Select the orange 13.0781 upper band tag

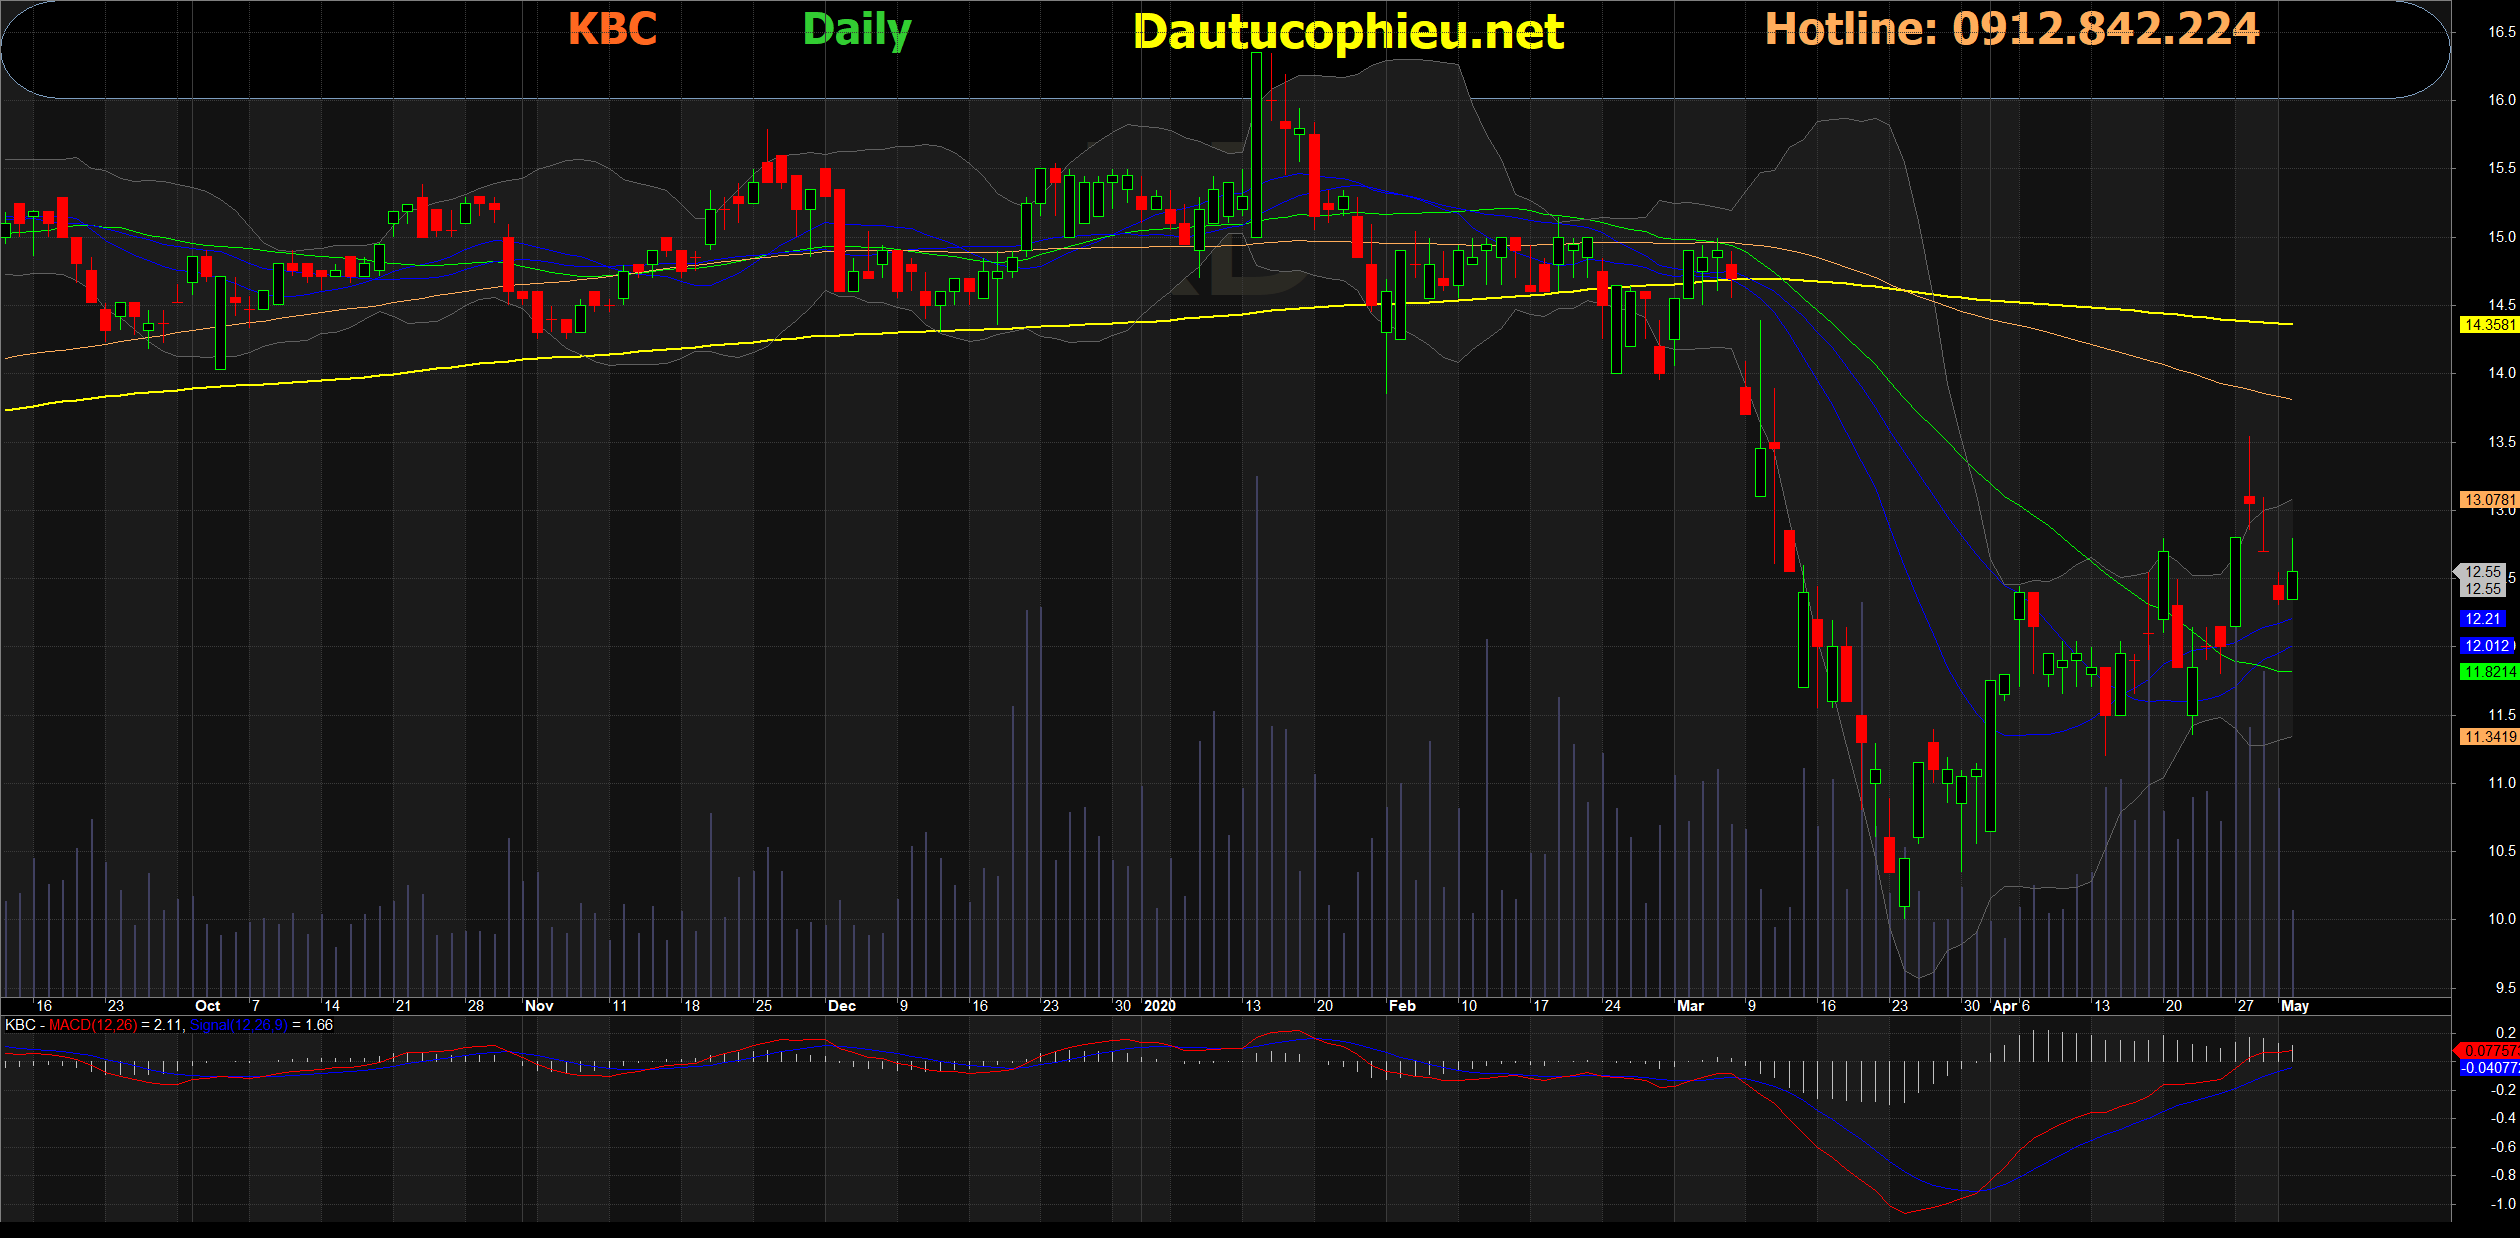(x=2488, y=499)
